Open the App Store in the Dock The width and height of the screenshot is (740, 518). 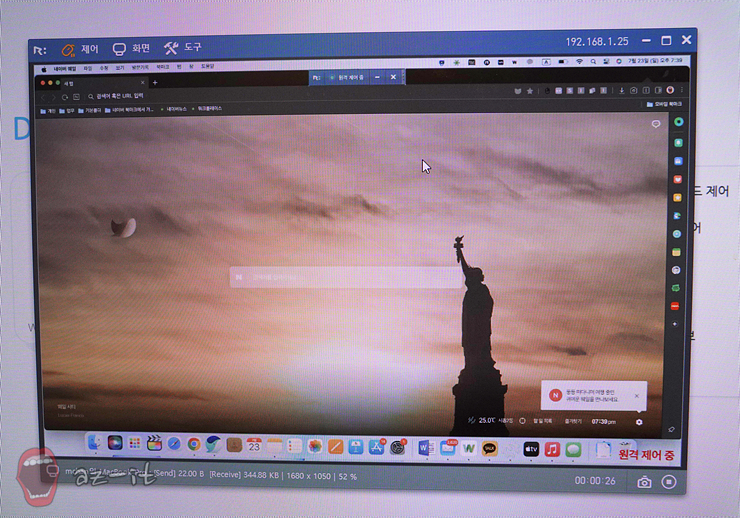pos(376,447)
